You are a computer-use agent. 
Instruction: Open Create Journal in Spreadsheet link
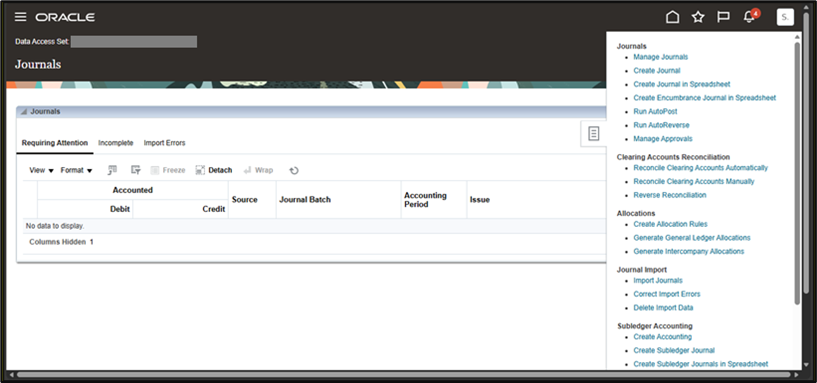pyautogui.click(x=682, y=84)
